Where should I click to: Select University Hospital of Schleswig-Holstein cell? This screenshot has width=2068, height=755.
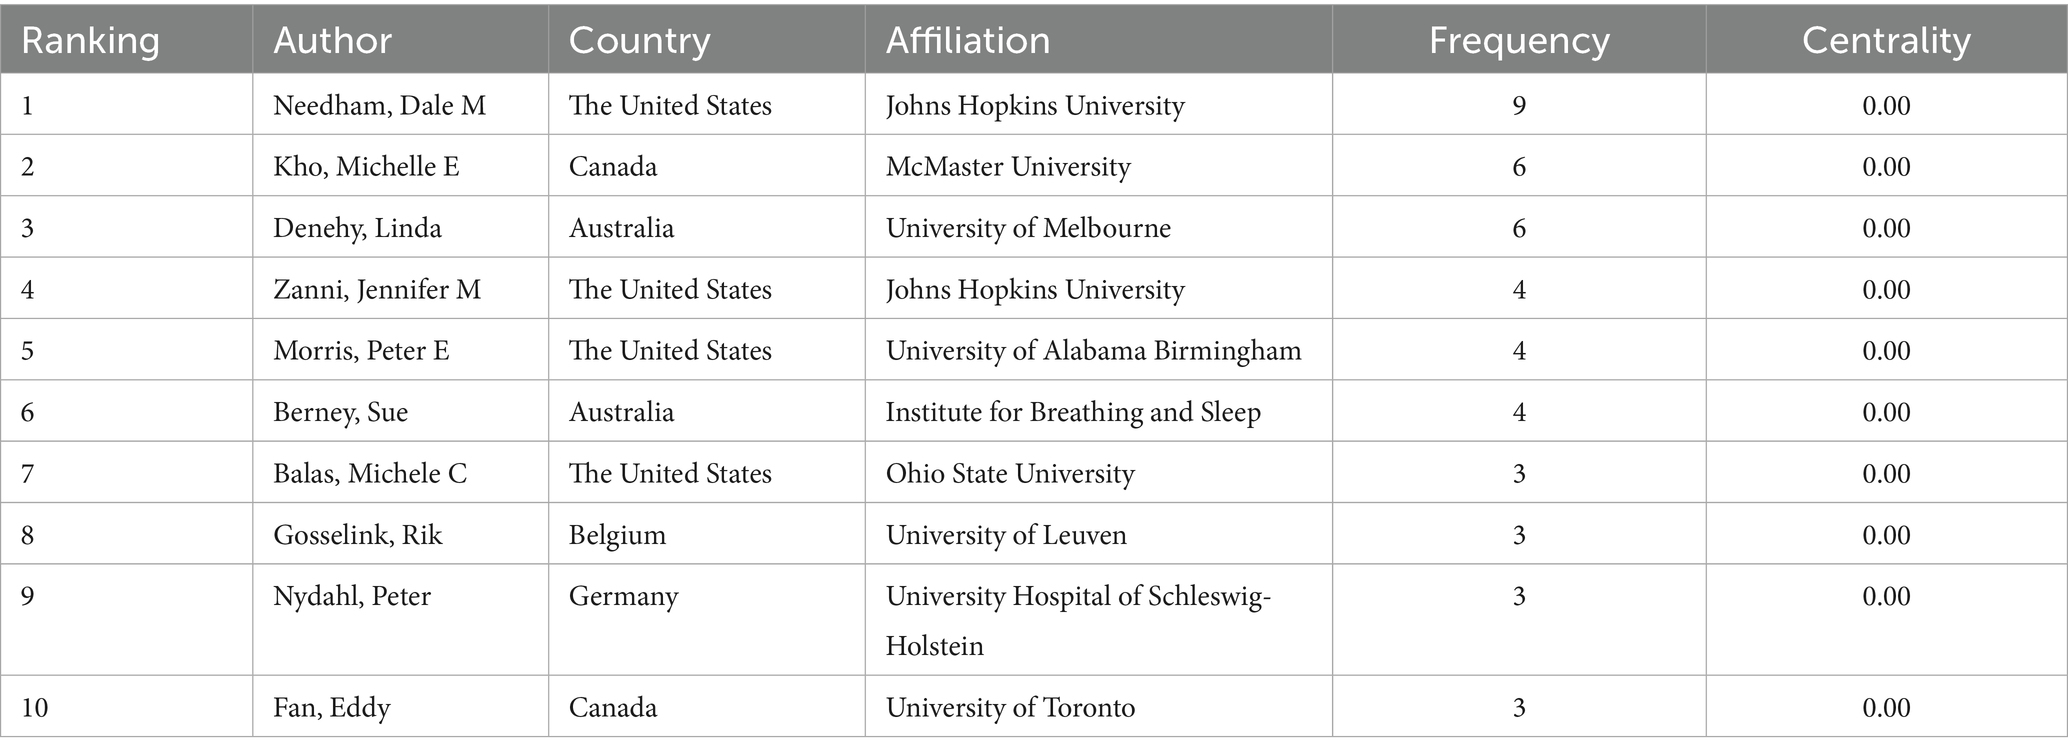1078,620
